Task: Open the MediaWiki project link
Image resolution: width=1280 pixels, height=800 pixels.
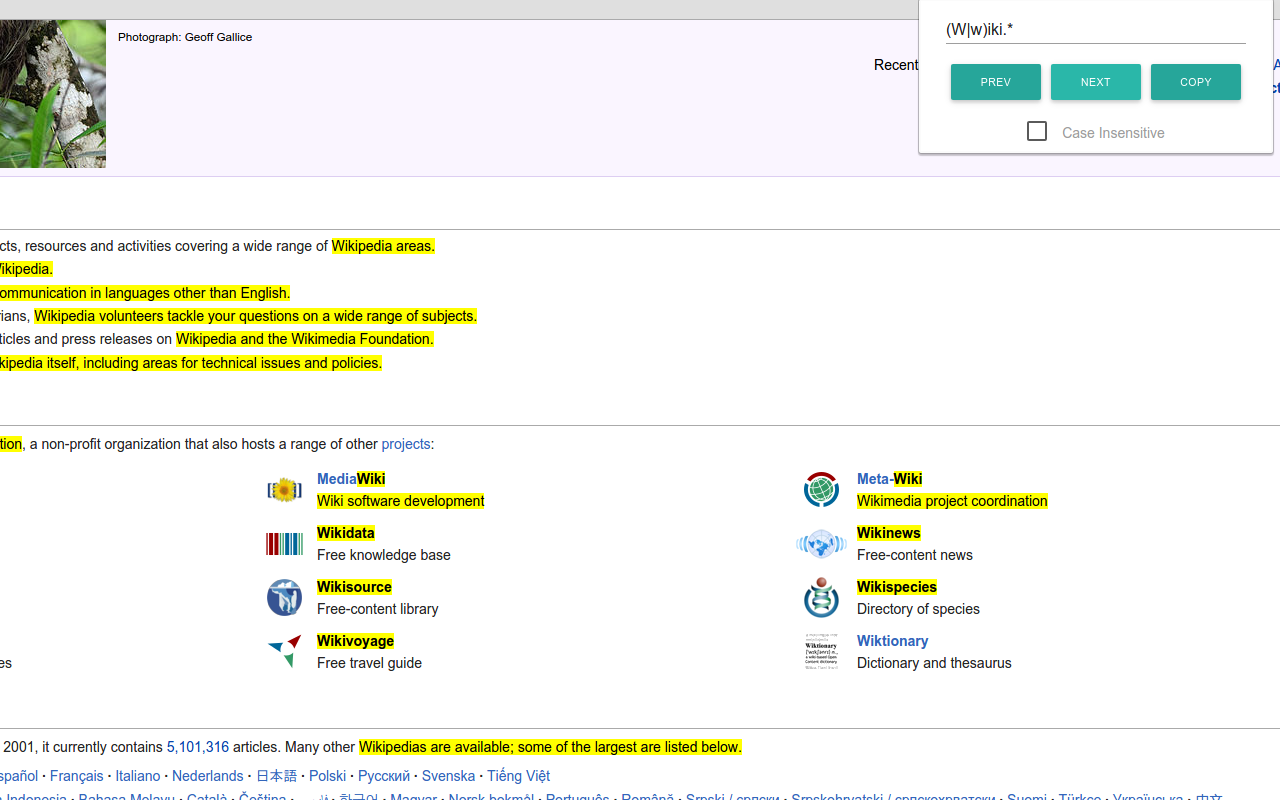Action: point(351,479)
